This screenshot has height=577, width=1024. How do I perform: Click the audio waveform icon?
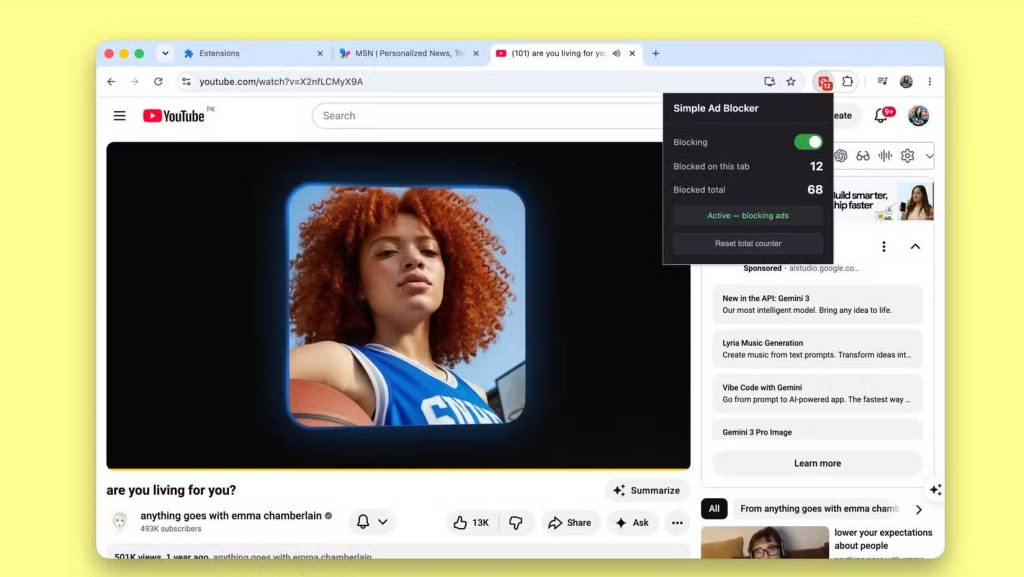point(885,155)
